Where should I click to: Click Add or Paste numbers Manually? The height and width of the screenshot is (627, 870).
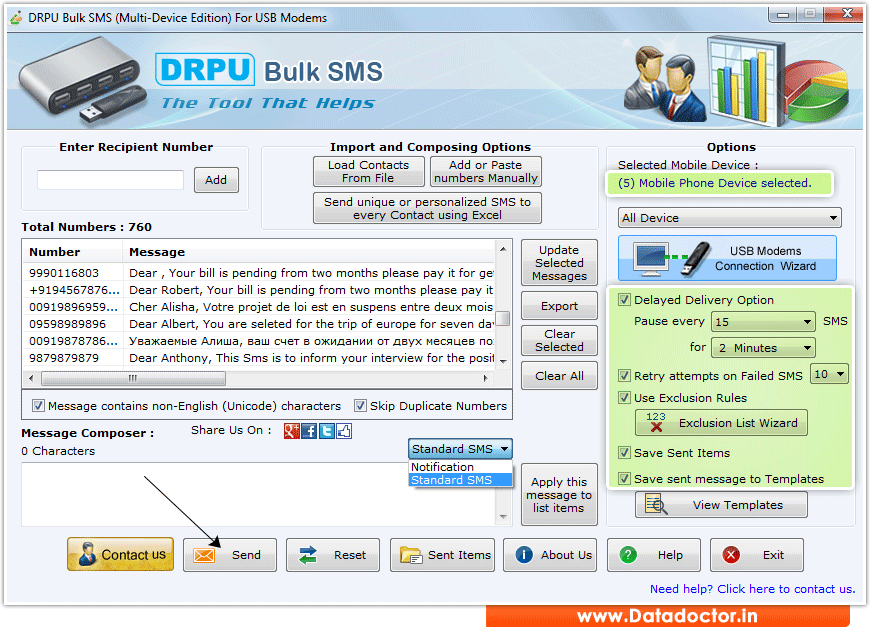tap(485, 171)
